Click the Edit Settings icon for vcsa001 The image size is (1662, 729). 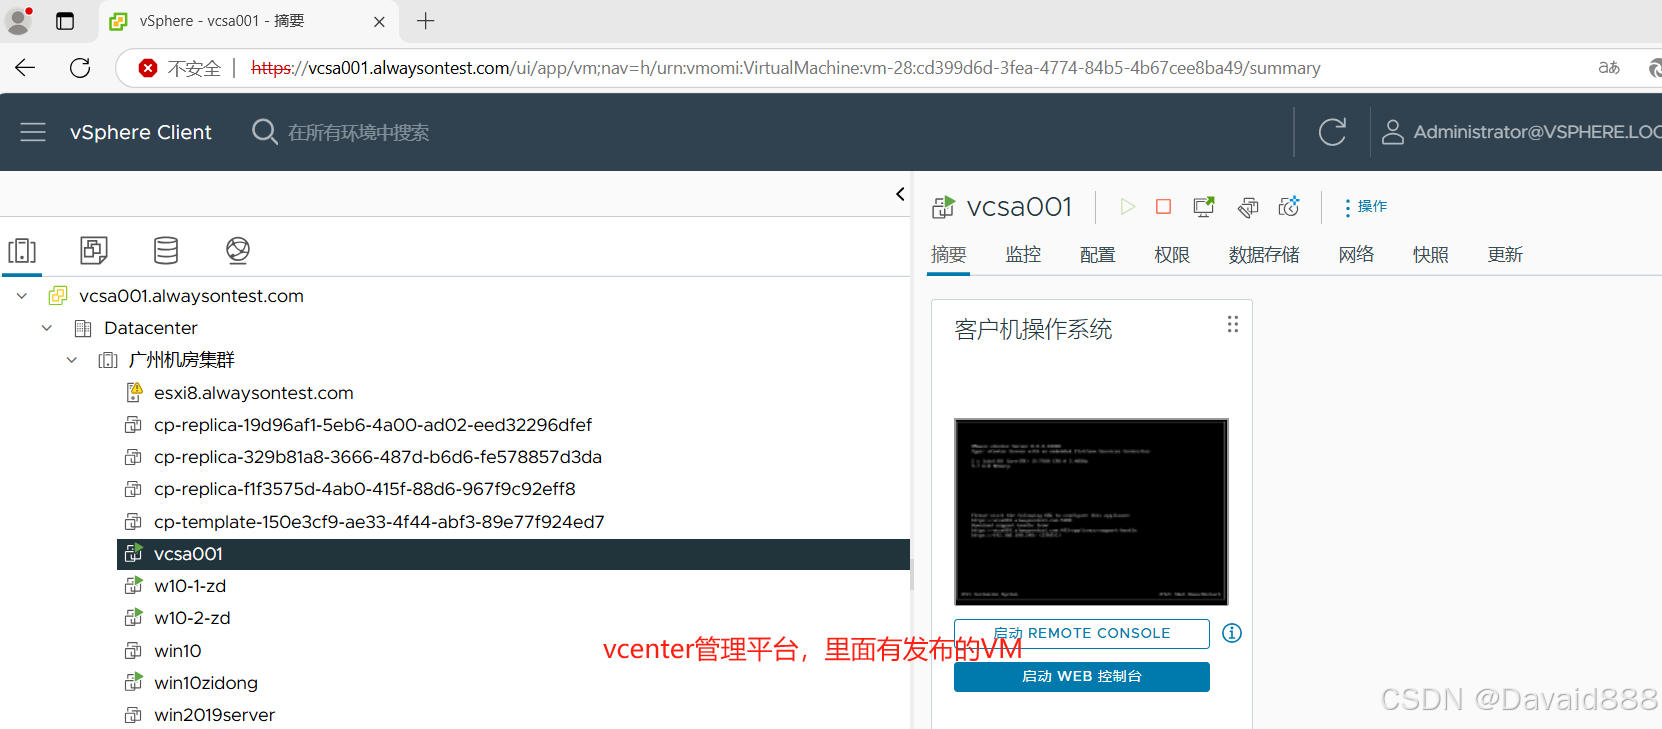click(1248, 207)
